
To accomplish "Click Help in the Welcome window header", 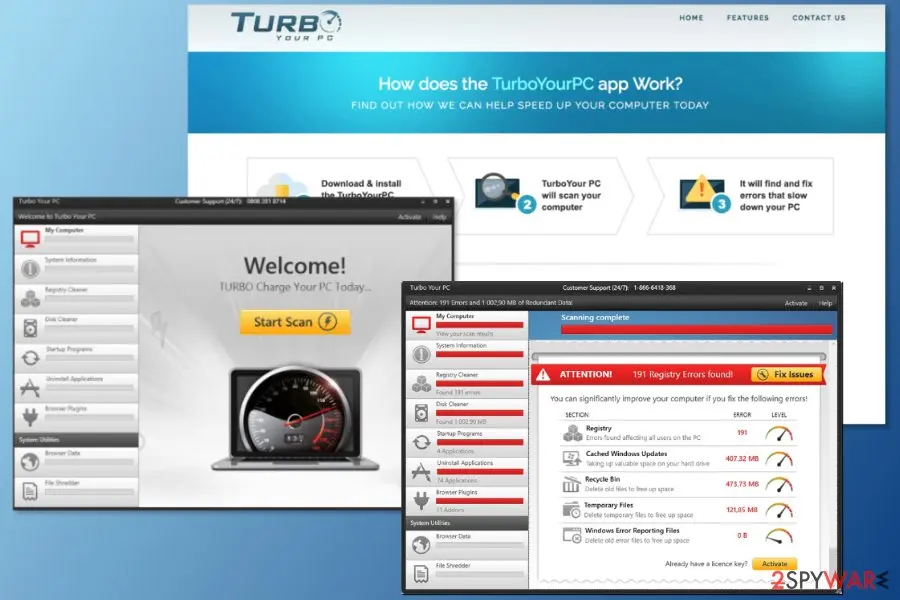I will [440, 217].
